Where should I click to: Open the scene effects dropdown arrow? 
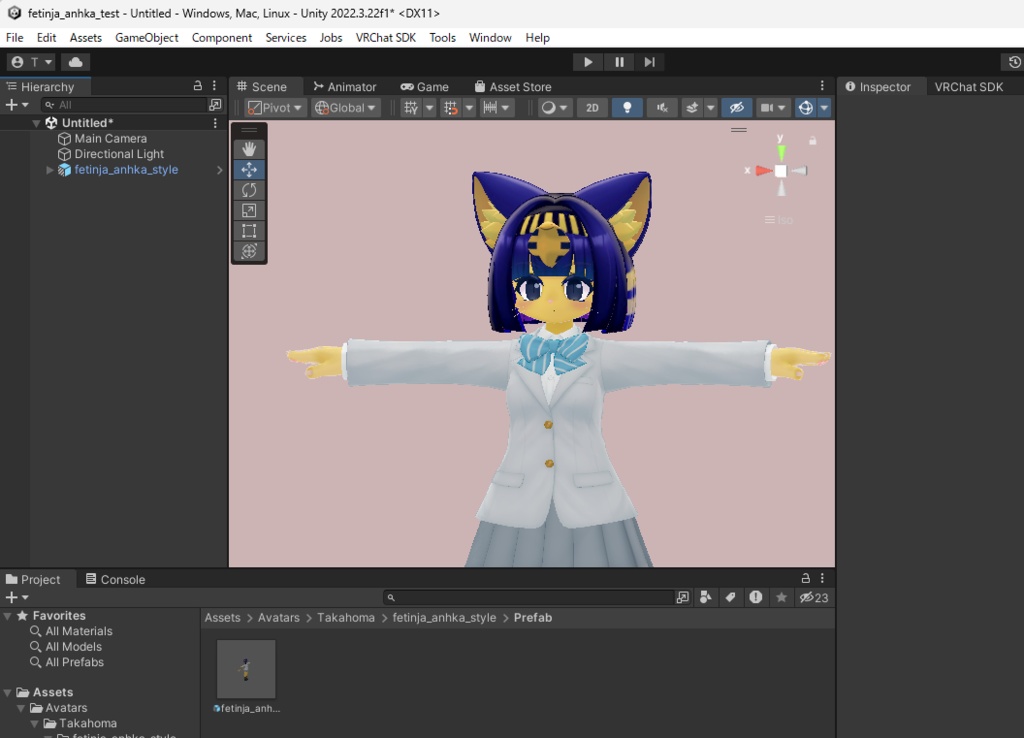click(x=710, y=108)
